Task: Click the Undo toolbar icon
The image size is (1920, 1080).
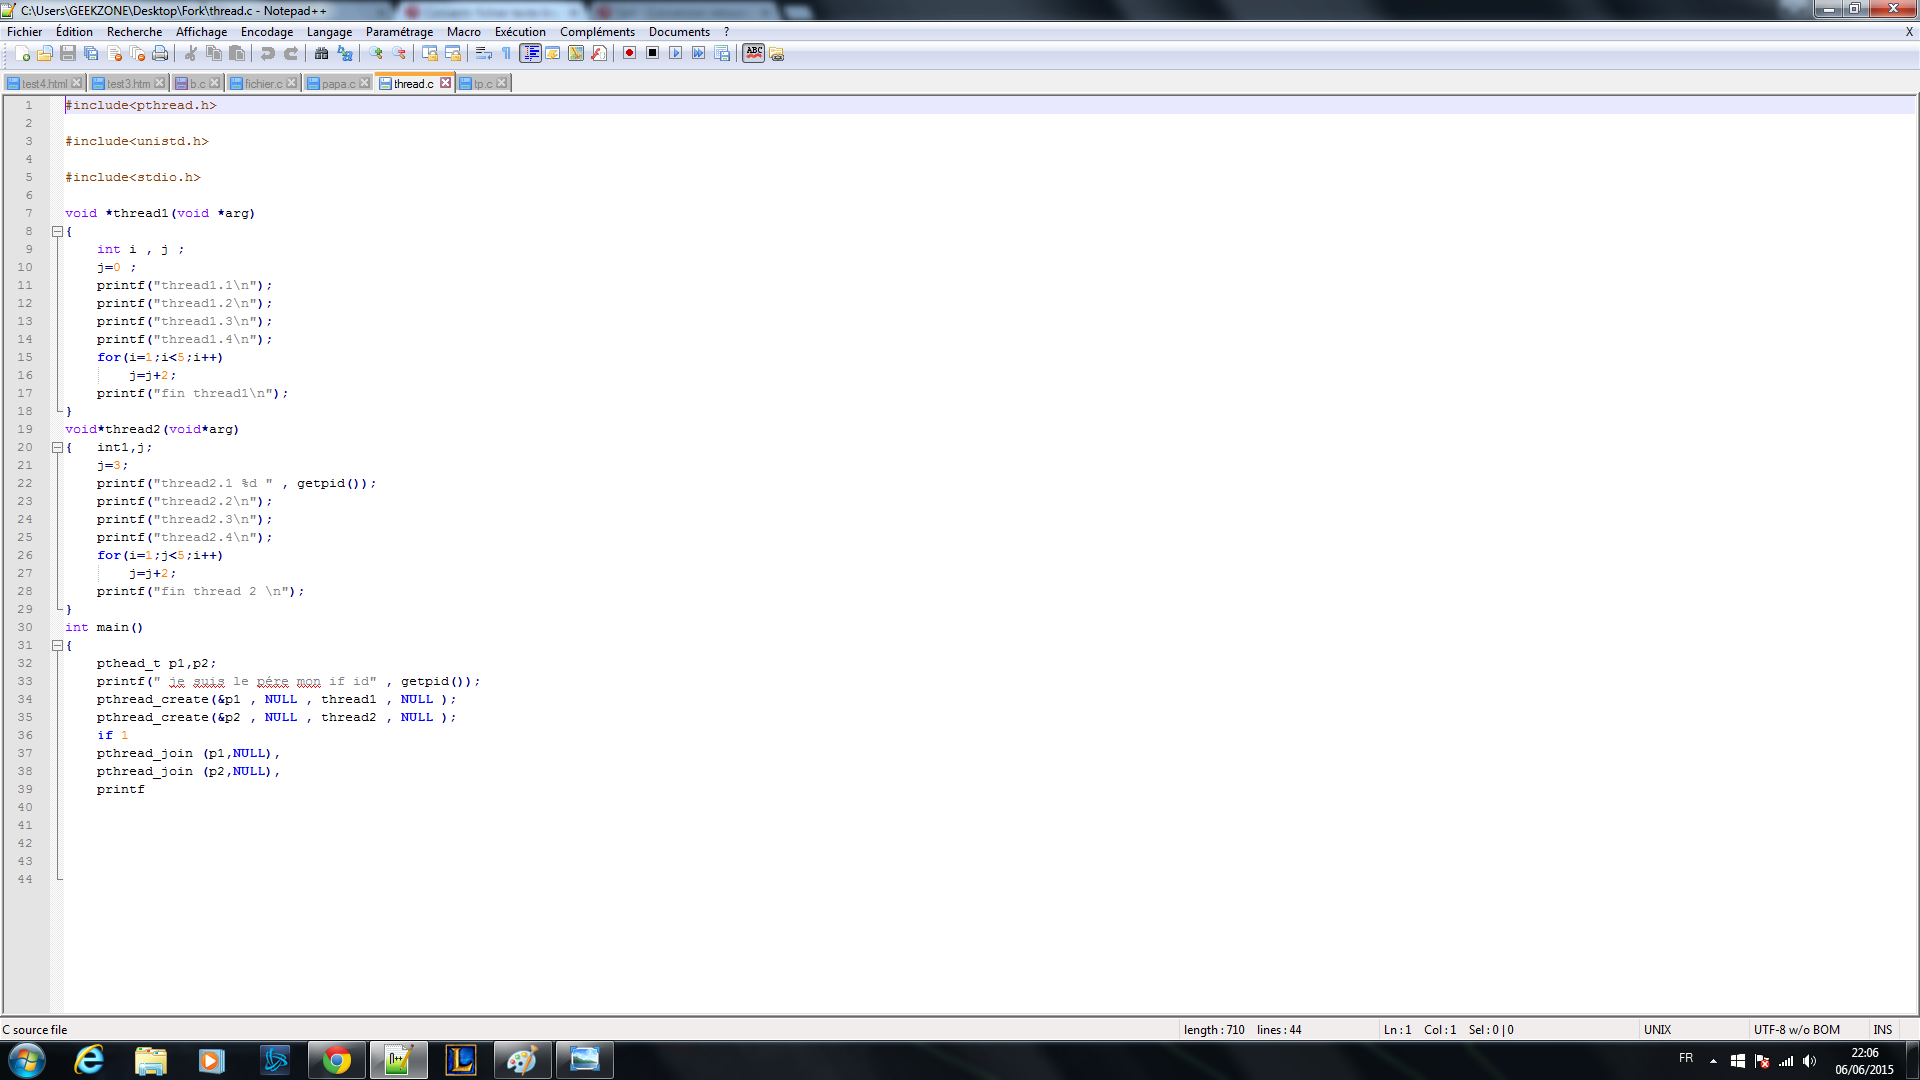Action: (x=268, y=54)
